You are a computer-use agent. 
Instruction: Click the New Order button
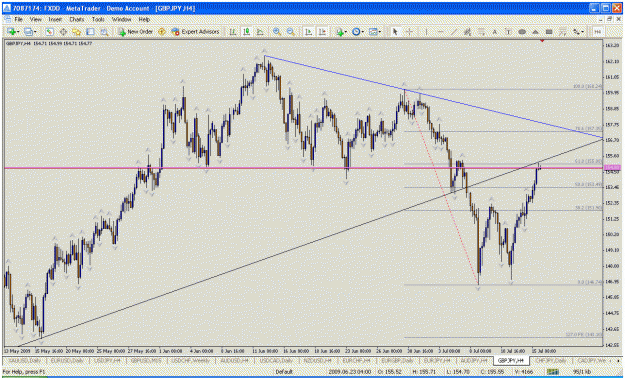tap(136, 32)
